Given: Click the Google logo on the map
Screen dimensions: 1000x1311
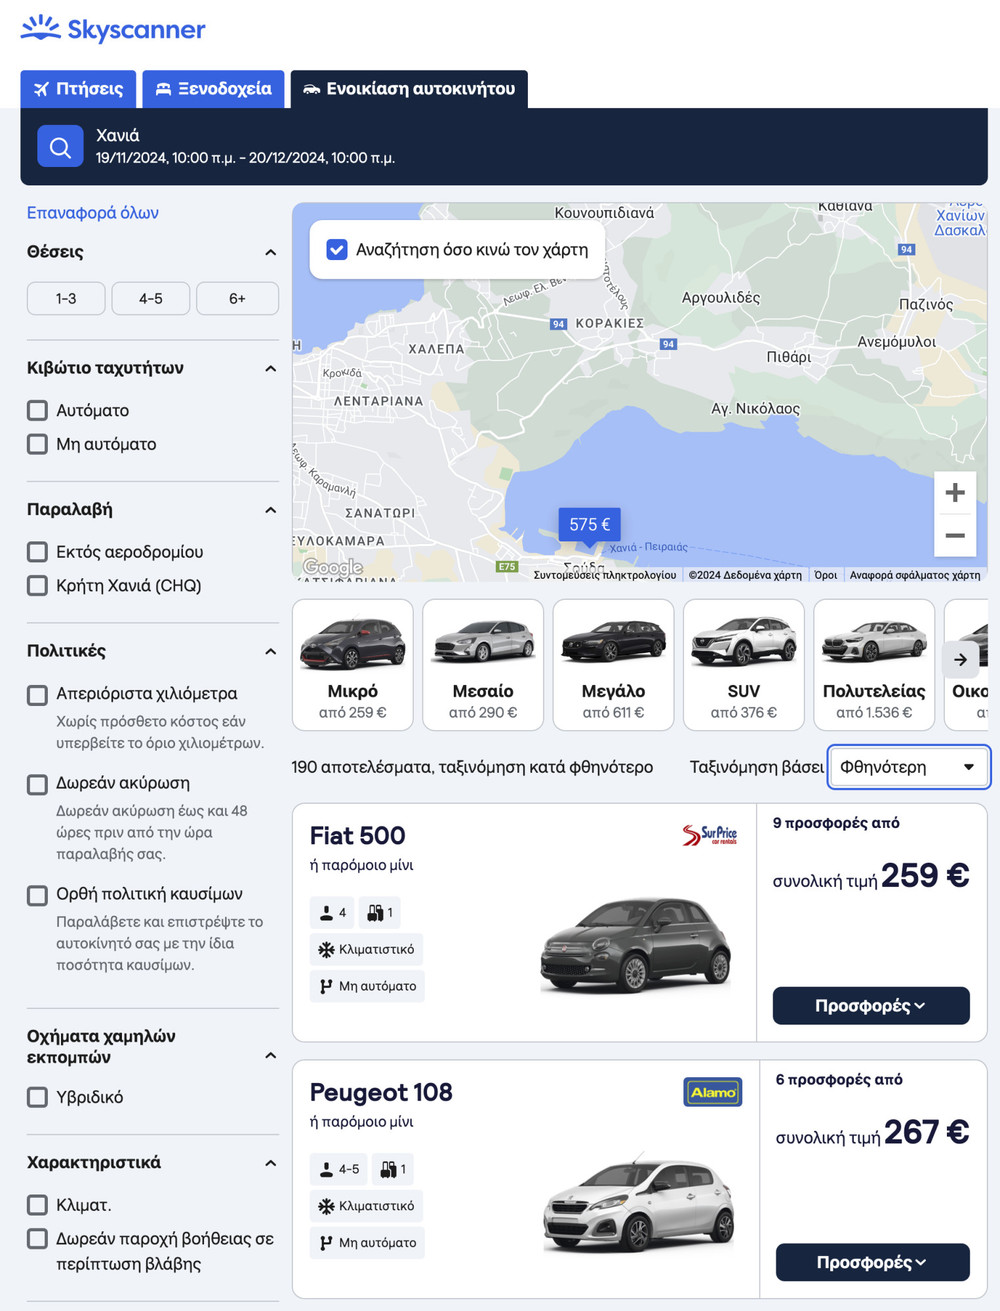Looking at the screenshot, I should [x=332, y=568].
